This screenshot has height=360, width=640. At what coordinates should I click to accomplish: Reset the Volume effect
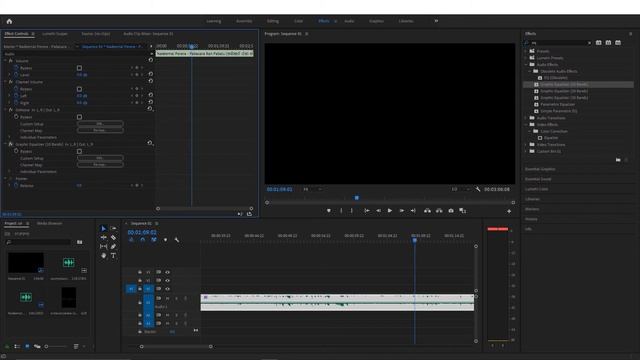pyautogui.click(x=151, y=60)
